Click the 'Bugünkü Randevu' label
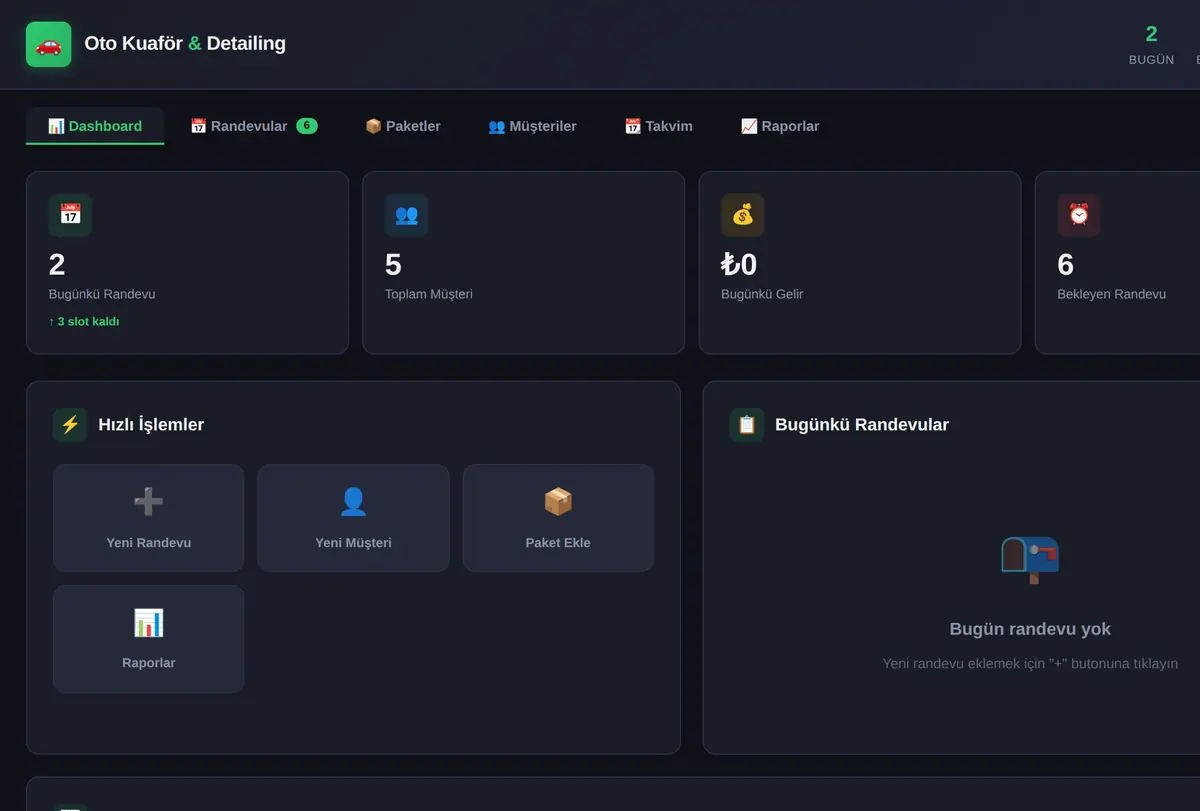The height and width of the screenshot is (811, 1200). point(102,294)
